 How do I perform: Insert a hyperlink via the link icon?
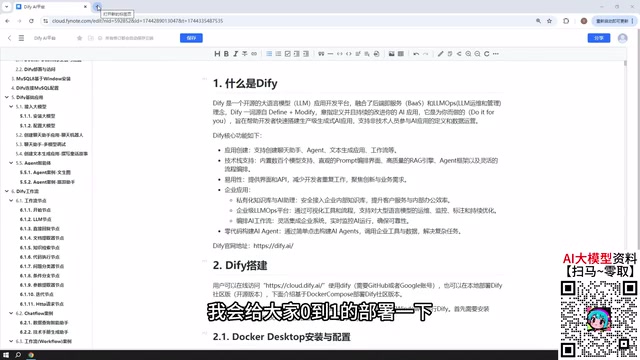tap(254, 54)
